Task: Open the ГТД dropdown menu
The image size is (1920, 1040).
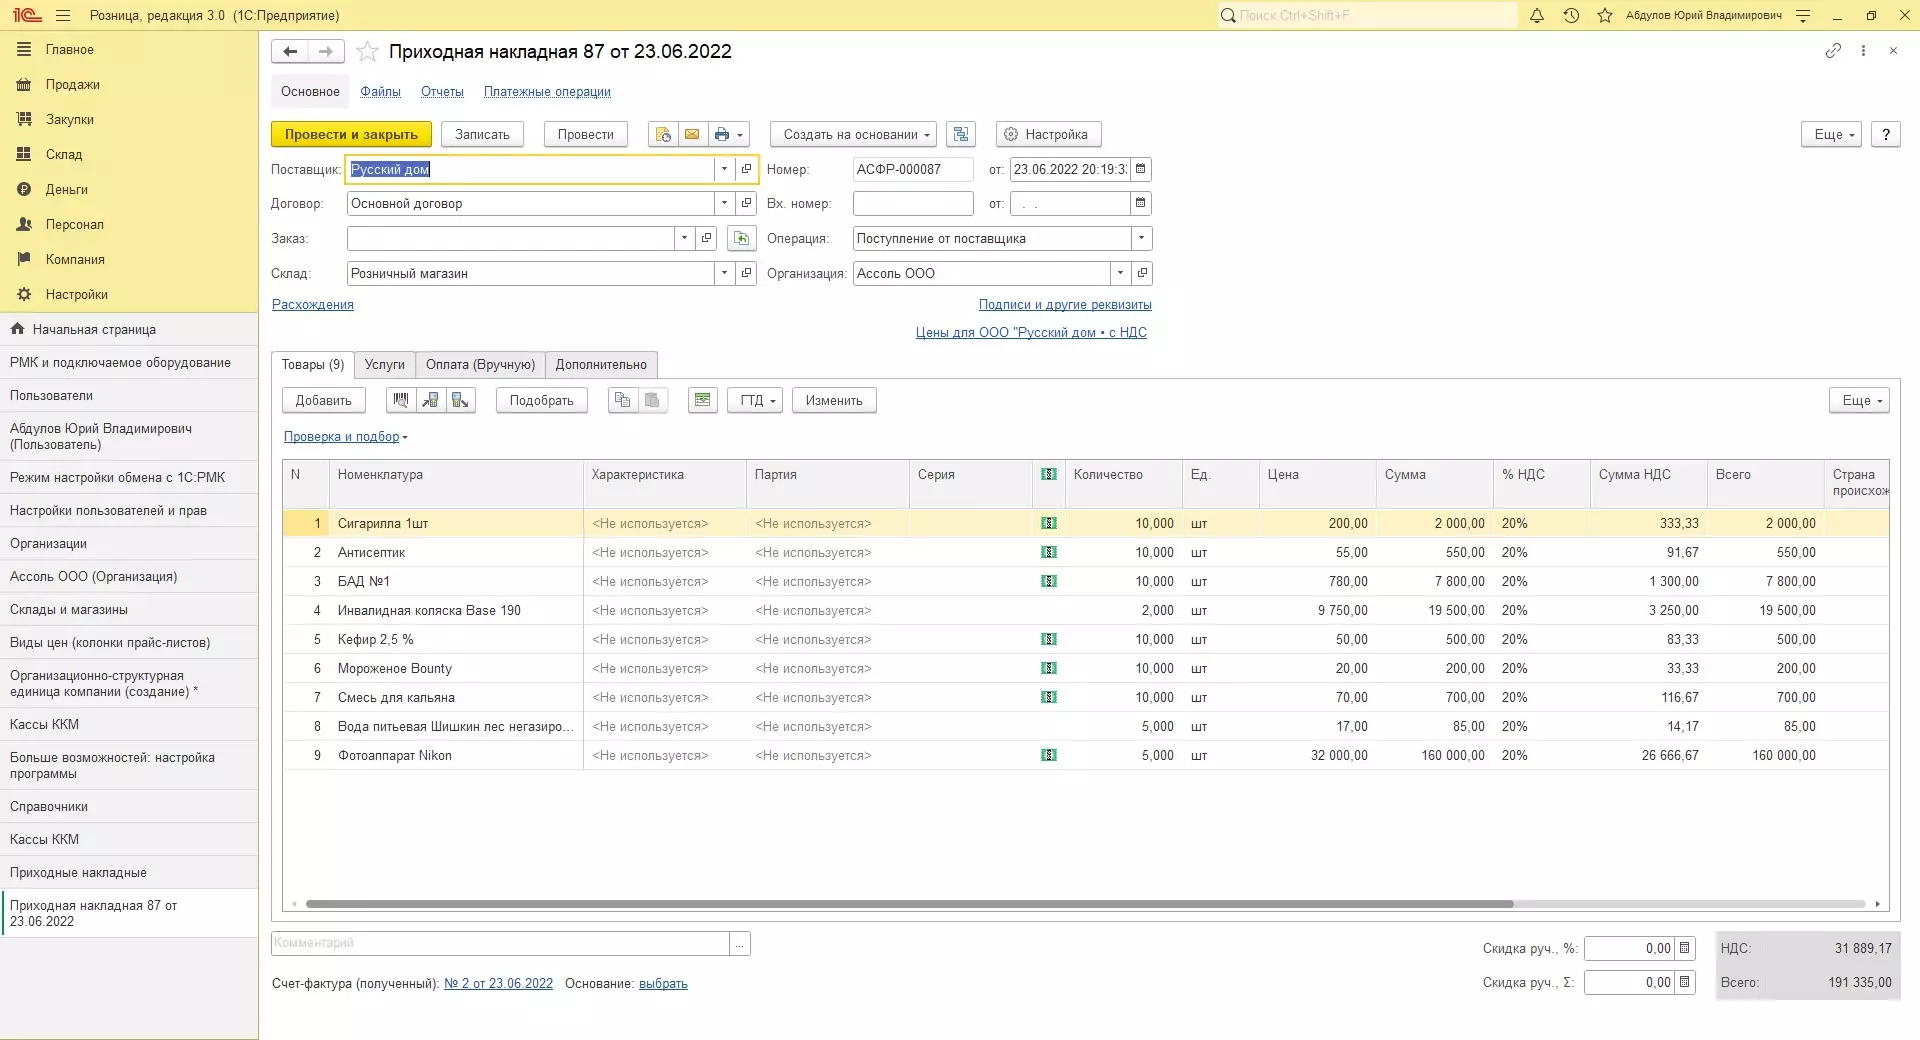Action: click(x=755, y=400)
